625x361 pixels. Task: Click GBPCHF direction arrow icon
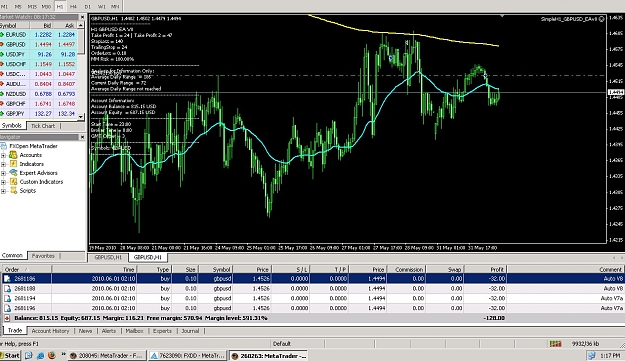(x=2, y=104)
